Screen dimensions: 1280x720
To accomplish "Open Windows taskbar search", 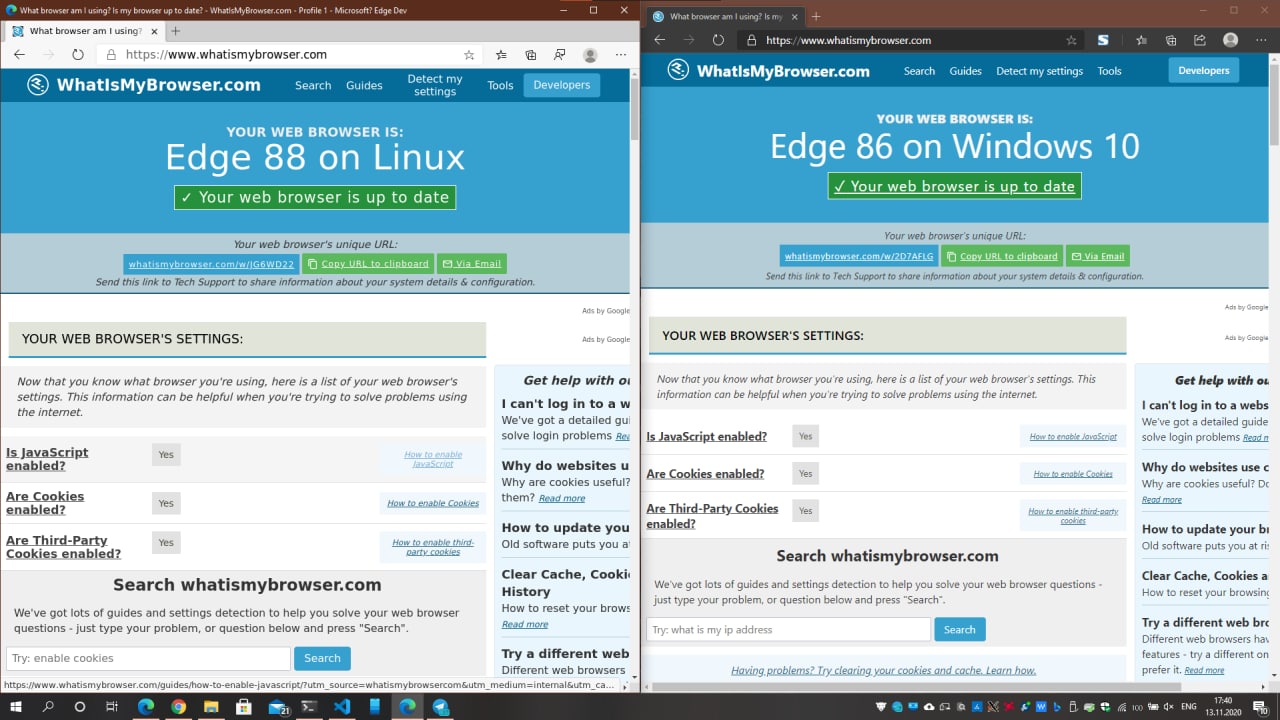I will click(x=48, y=707).
